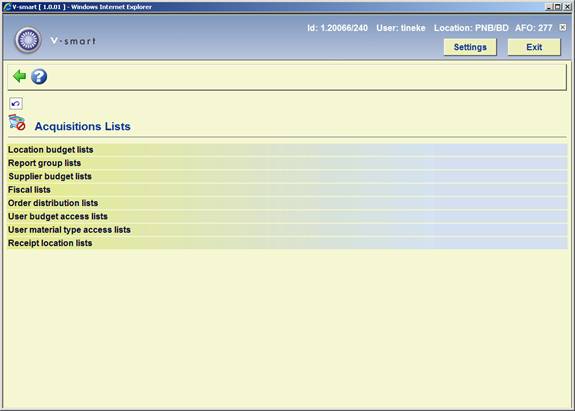Open Receipt location lists
Screen dimensions: 575x411
[x=288, y=243]
